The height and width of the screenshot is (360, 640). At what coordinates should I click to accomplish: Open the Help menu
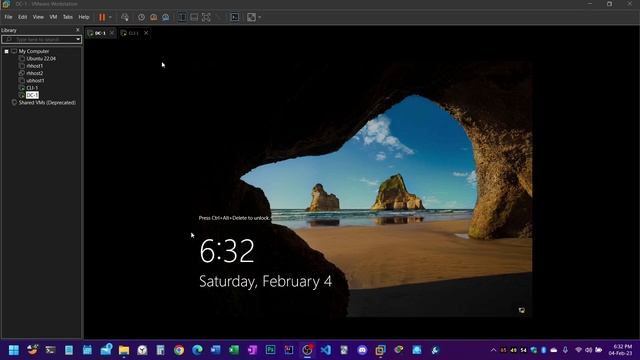(x=84, y=17)
